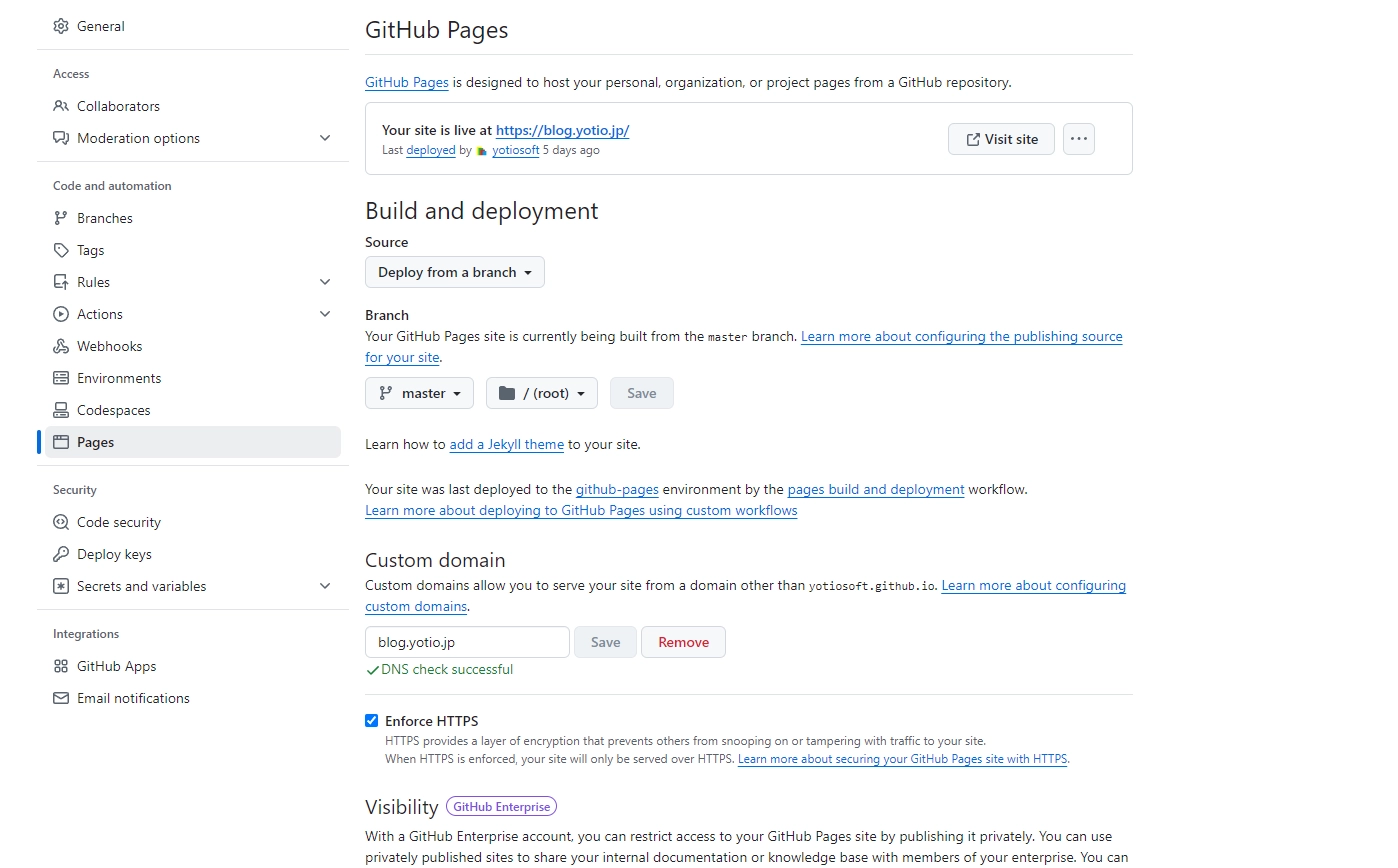Open Learn more about custom workflows link

(x=581, y=510)
